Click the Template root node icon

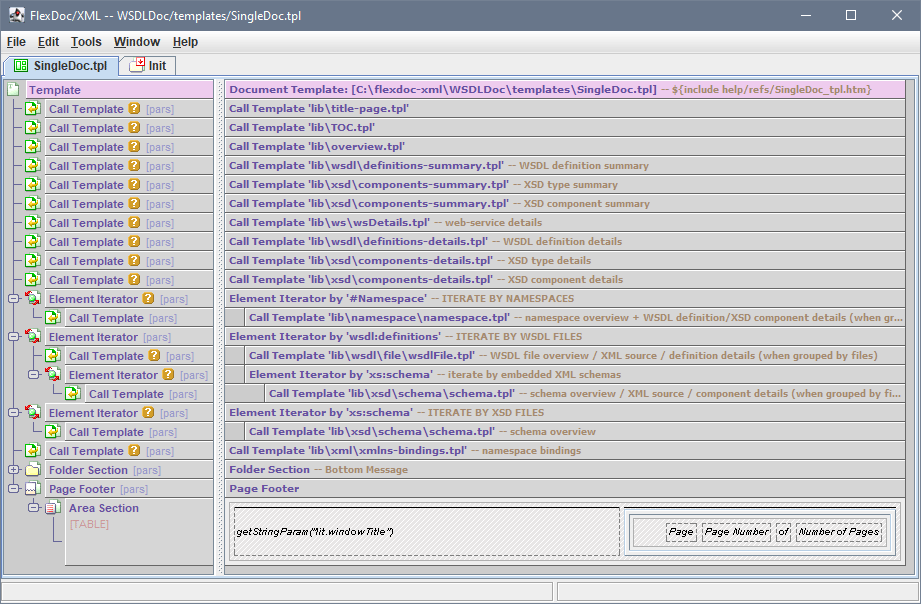(13, 90)
